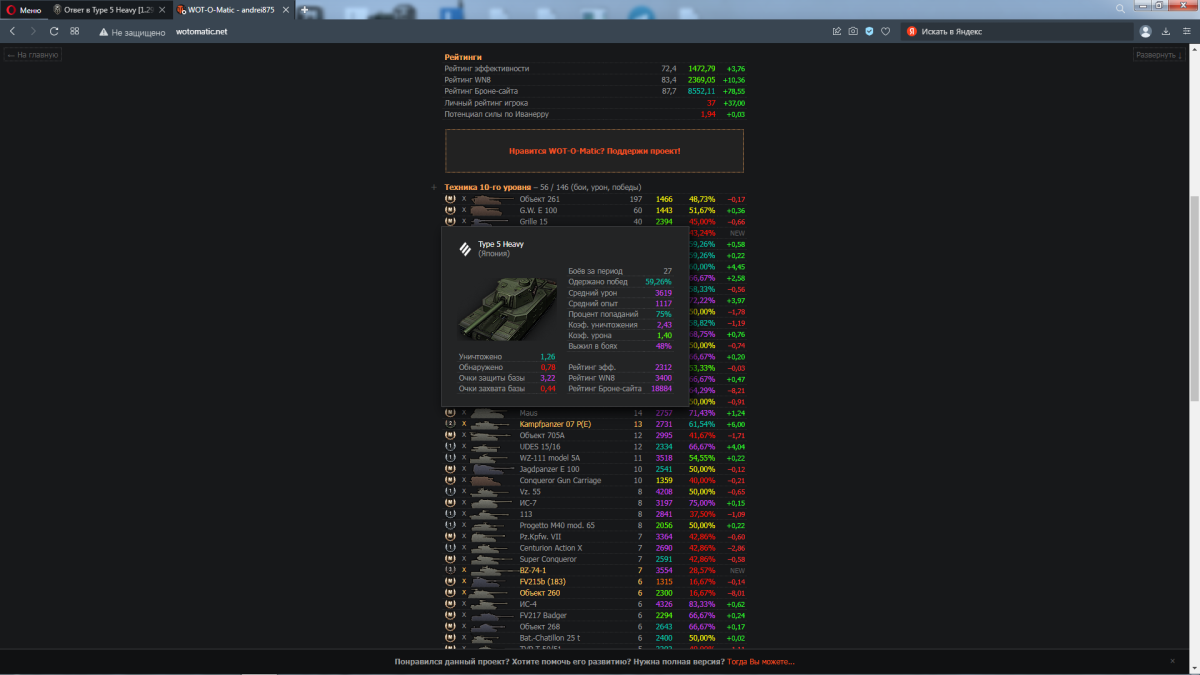This screenshot has height=675, width=1200.
Task: Select the G.W. E 100 row name
Action: click(x=538, y=211)
